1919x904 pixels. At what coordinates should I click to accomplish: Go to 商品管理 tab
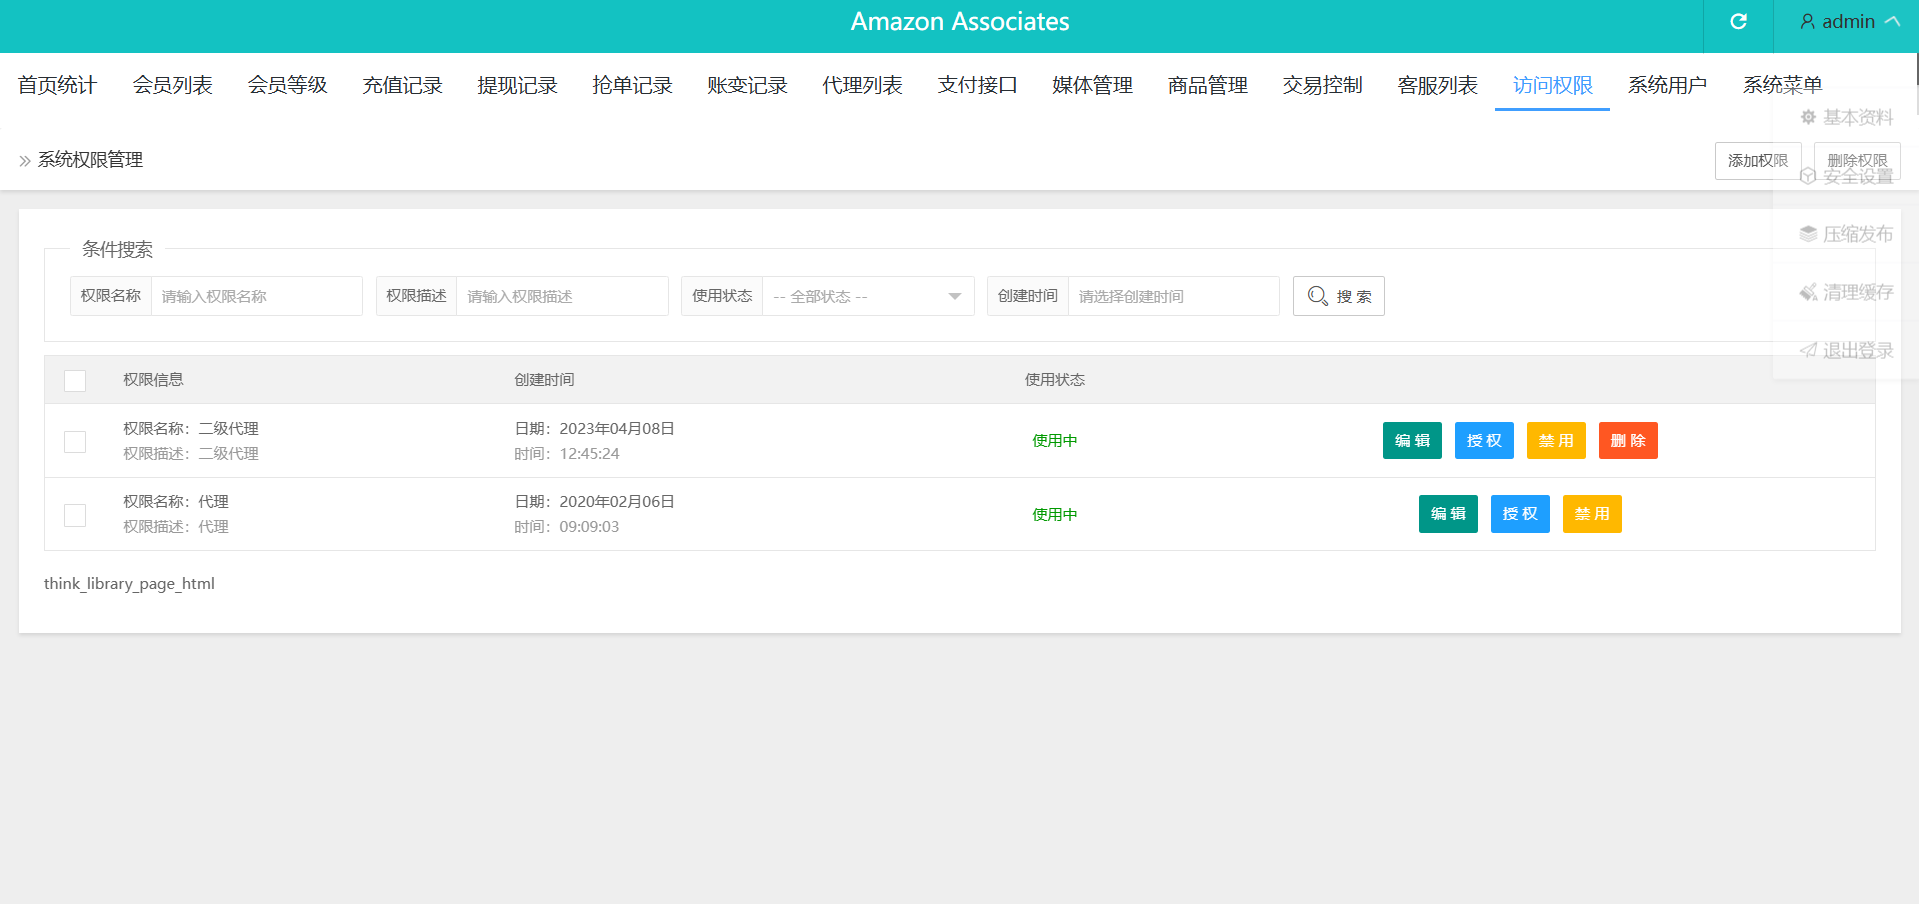[x=1207, y=85]
